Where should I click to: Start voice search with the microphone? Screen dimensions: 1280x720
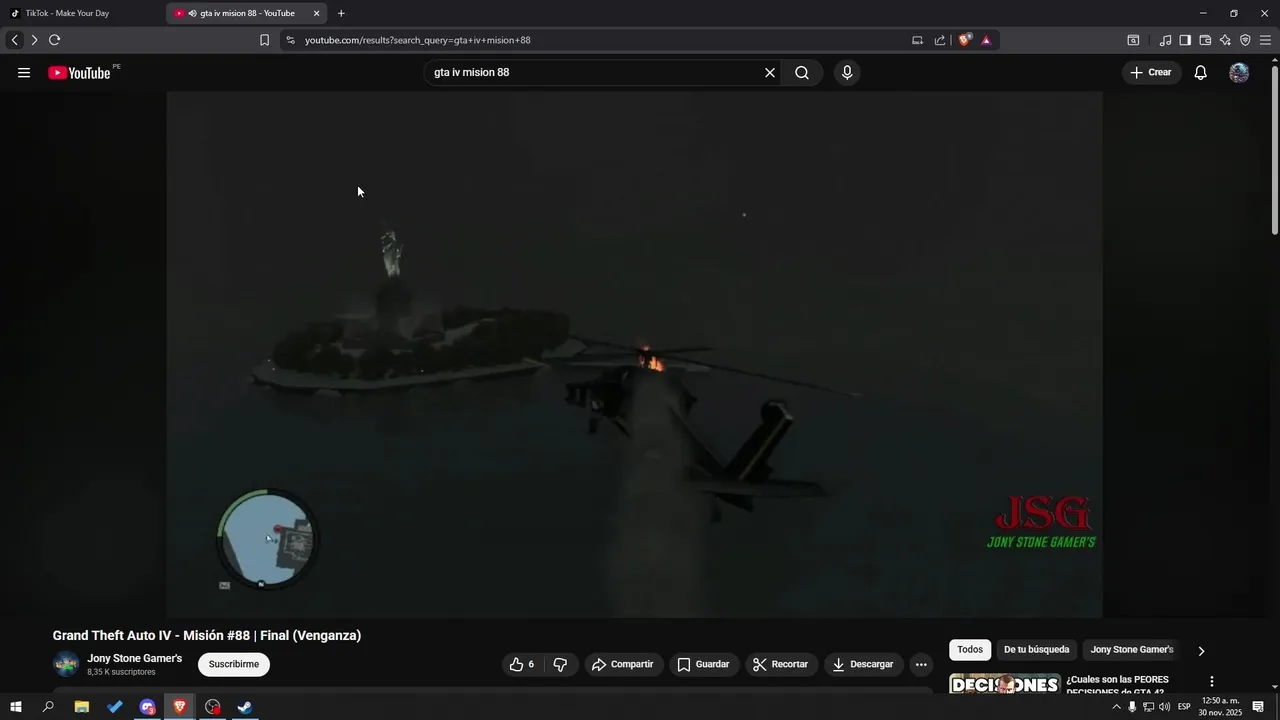point(847,72)
